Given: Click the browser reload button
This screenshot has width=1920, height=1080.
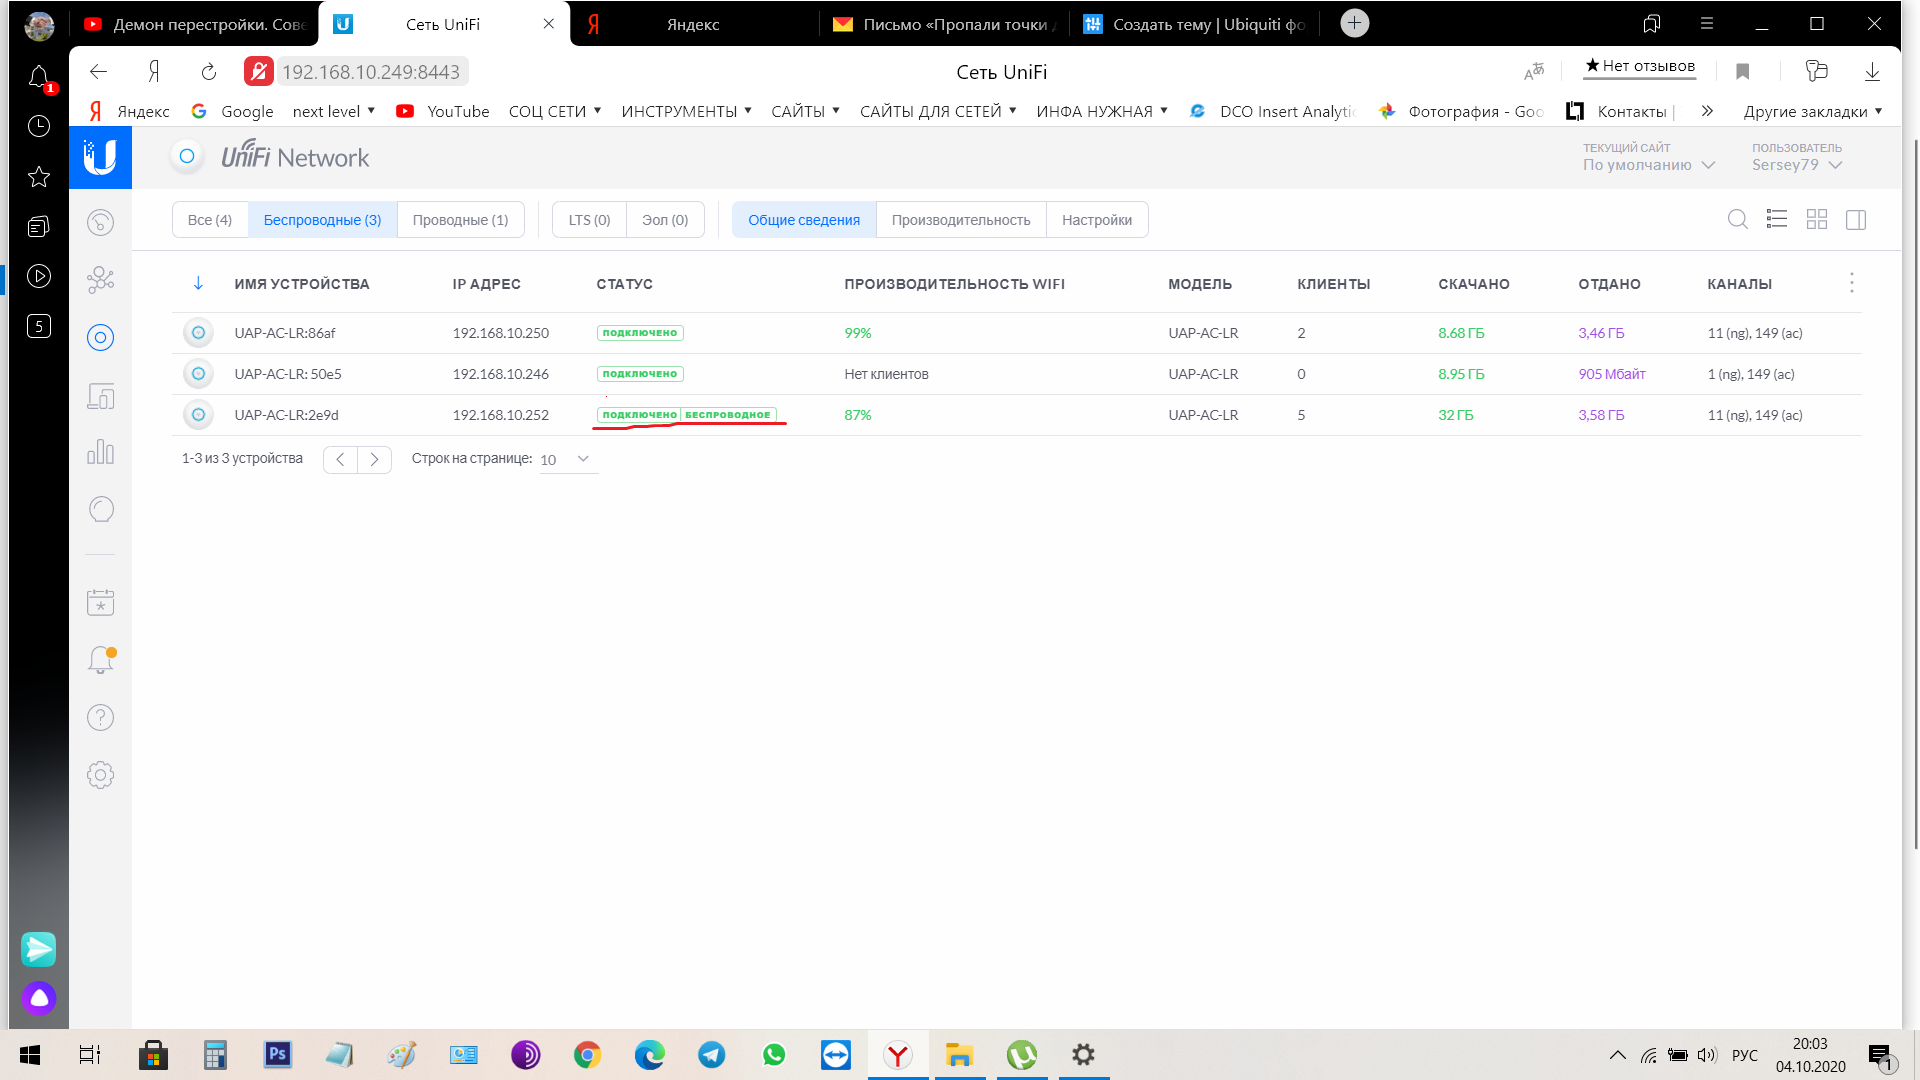Looking at the screenshot, I should coord(208,71).
